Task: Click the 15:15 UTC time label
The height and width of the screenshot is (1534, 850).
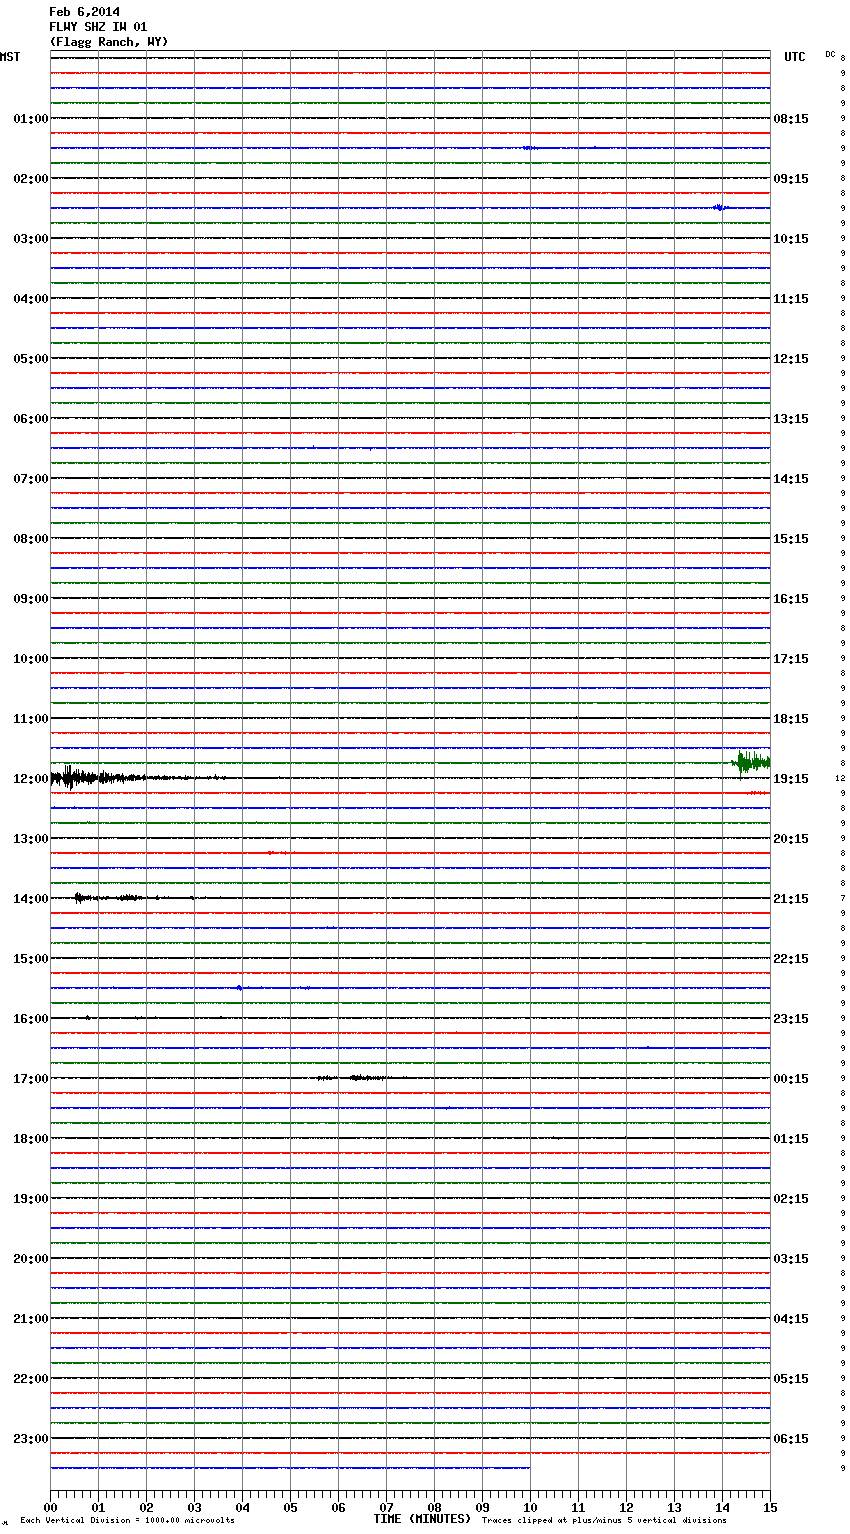Action: click(x=791, y=539)
